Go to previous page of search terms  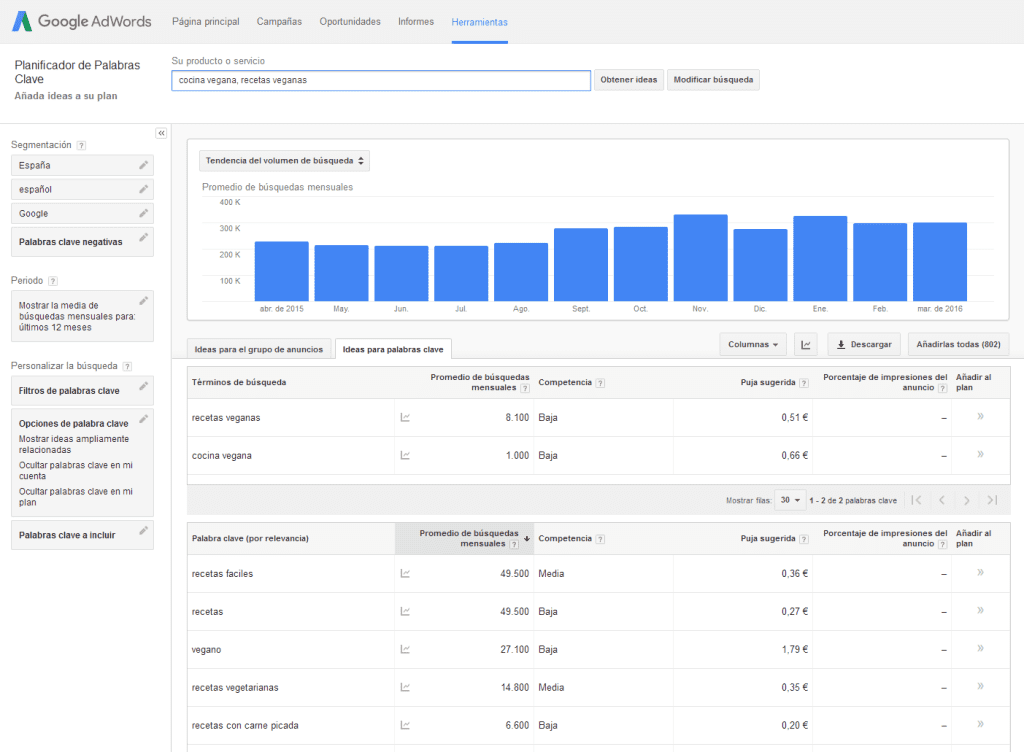click(x=942, y=500)
